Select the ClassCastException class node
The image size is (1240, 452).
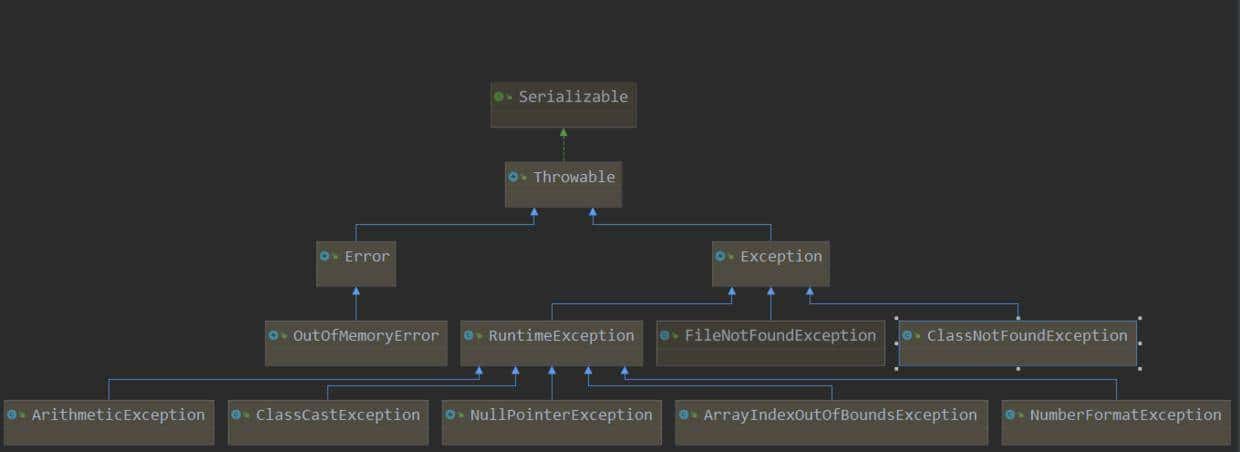[329, 422]
